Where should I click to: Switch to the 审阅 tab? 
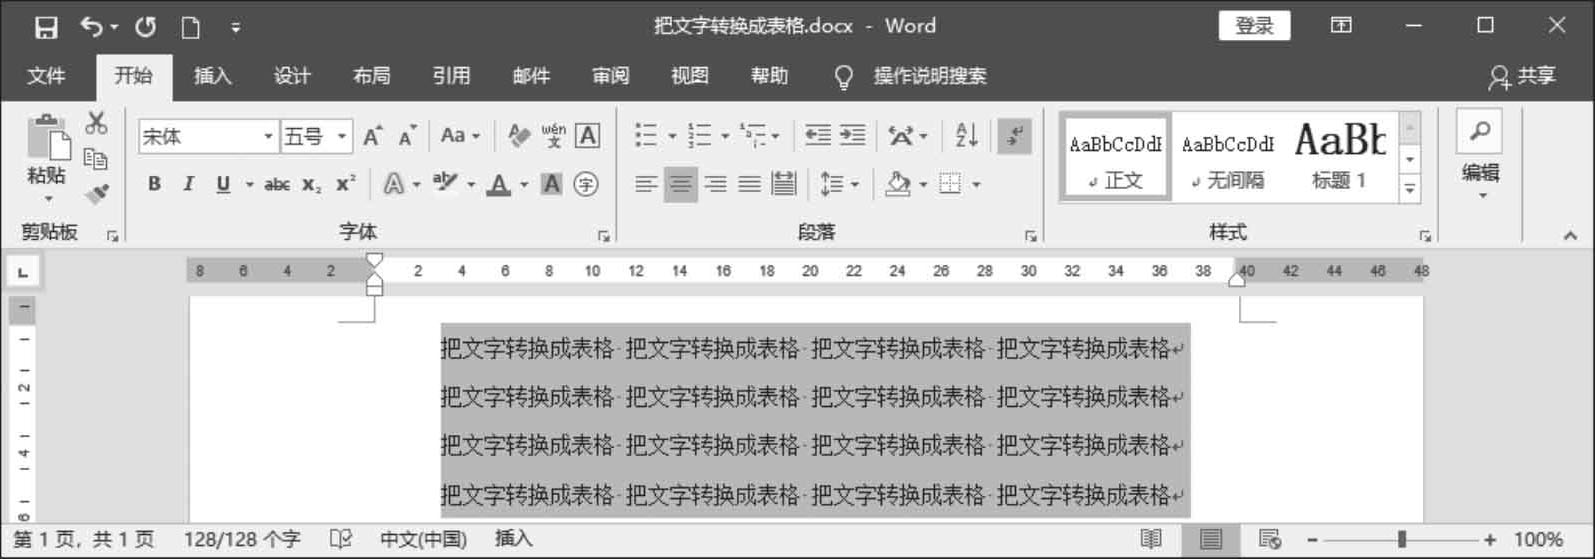point(610,76)
